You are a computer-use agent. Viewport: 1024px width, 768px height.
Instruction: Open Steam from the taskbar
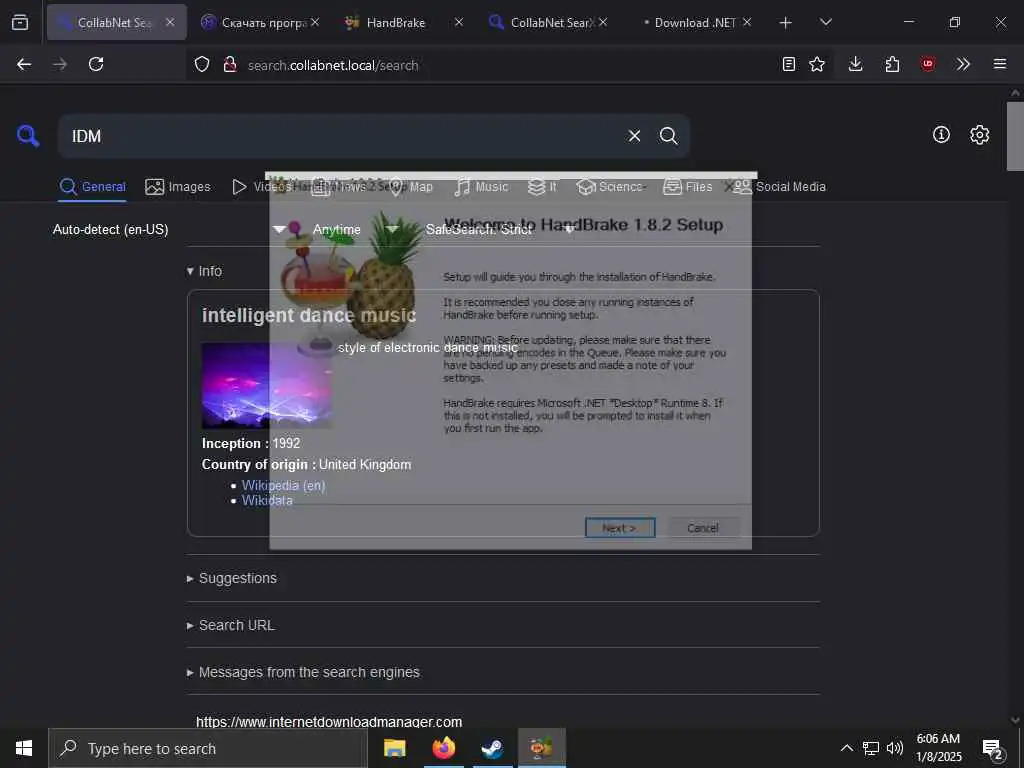click(x=492, y=748)
